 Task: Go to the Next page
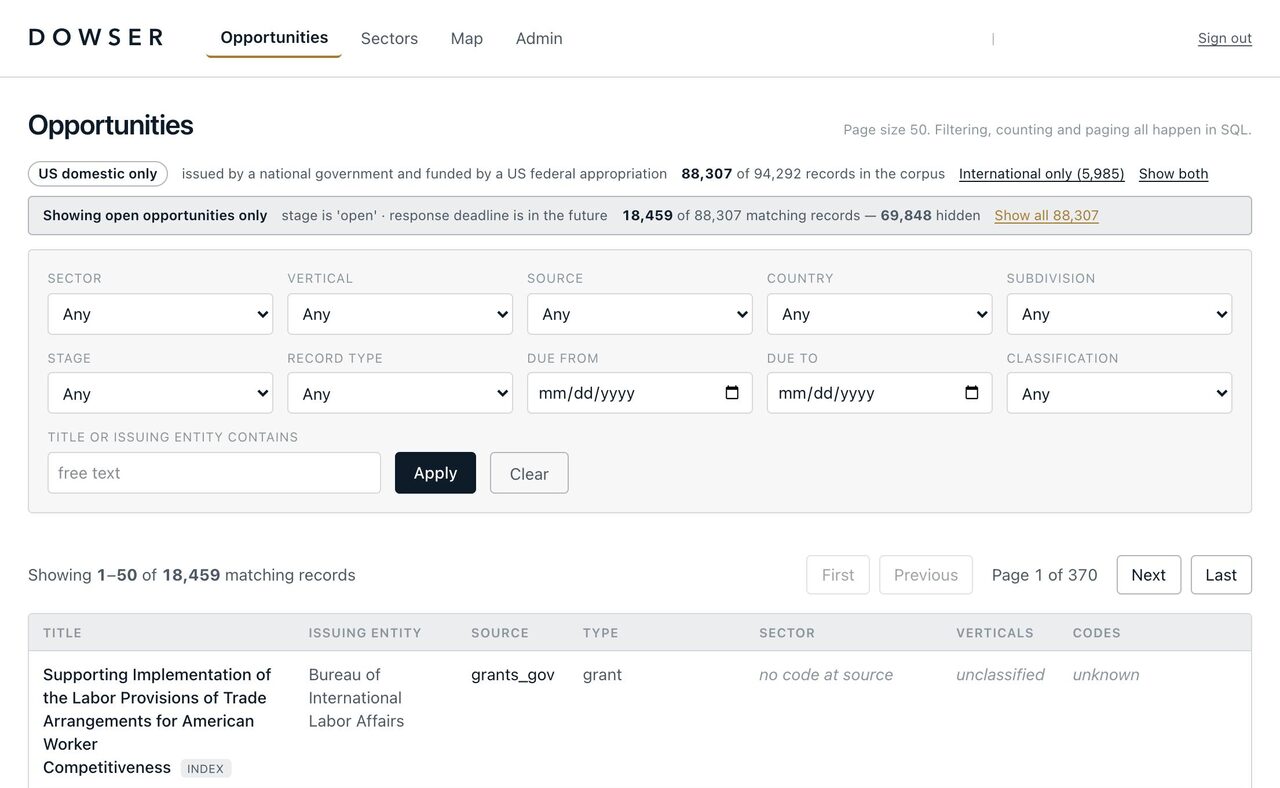pos(1148,575)
